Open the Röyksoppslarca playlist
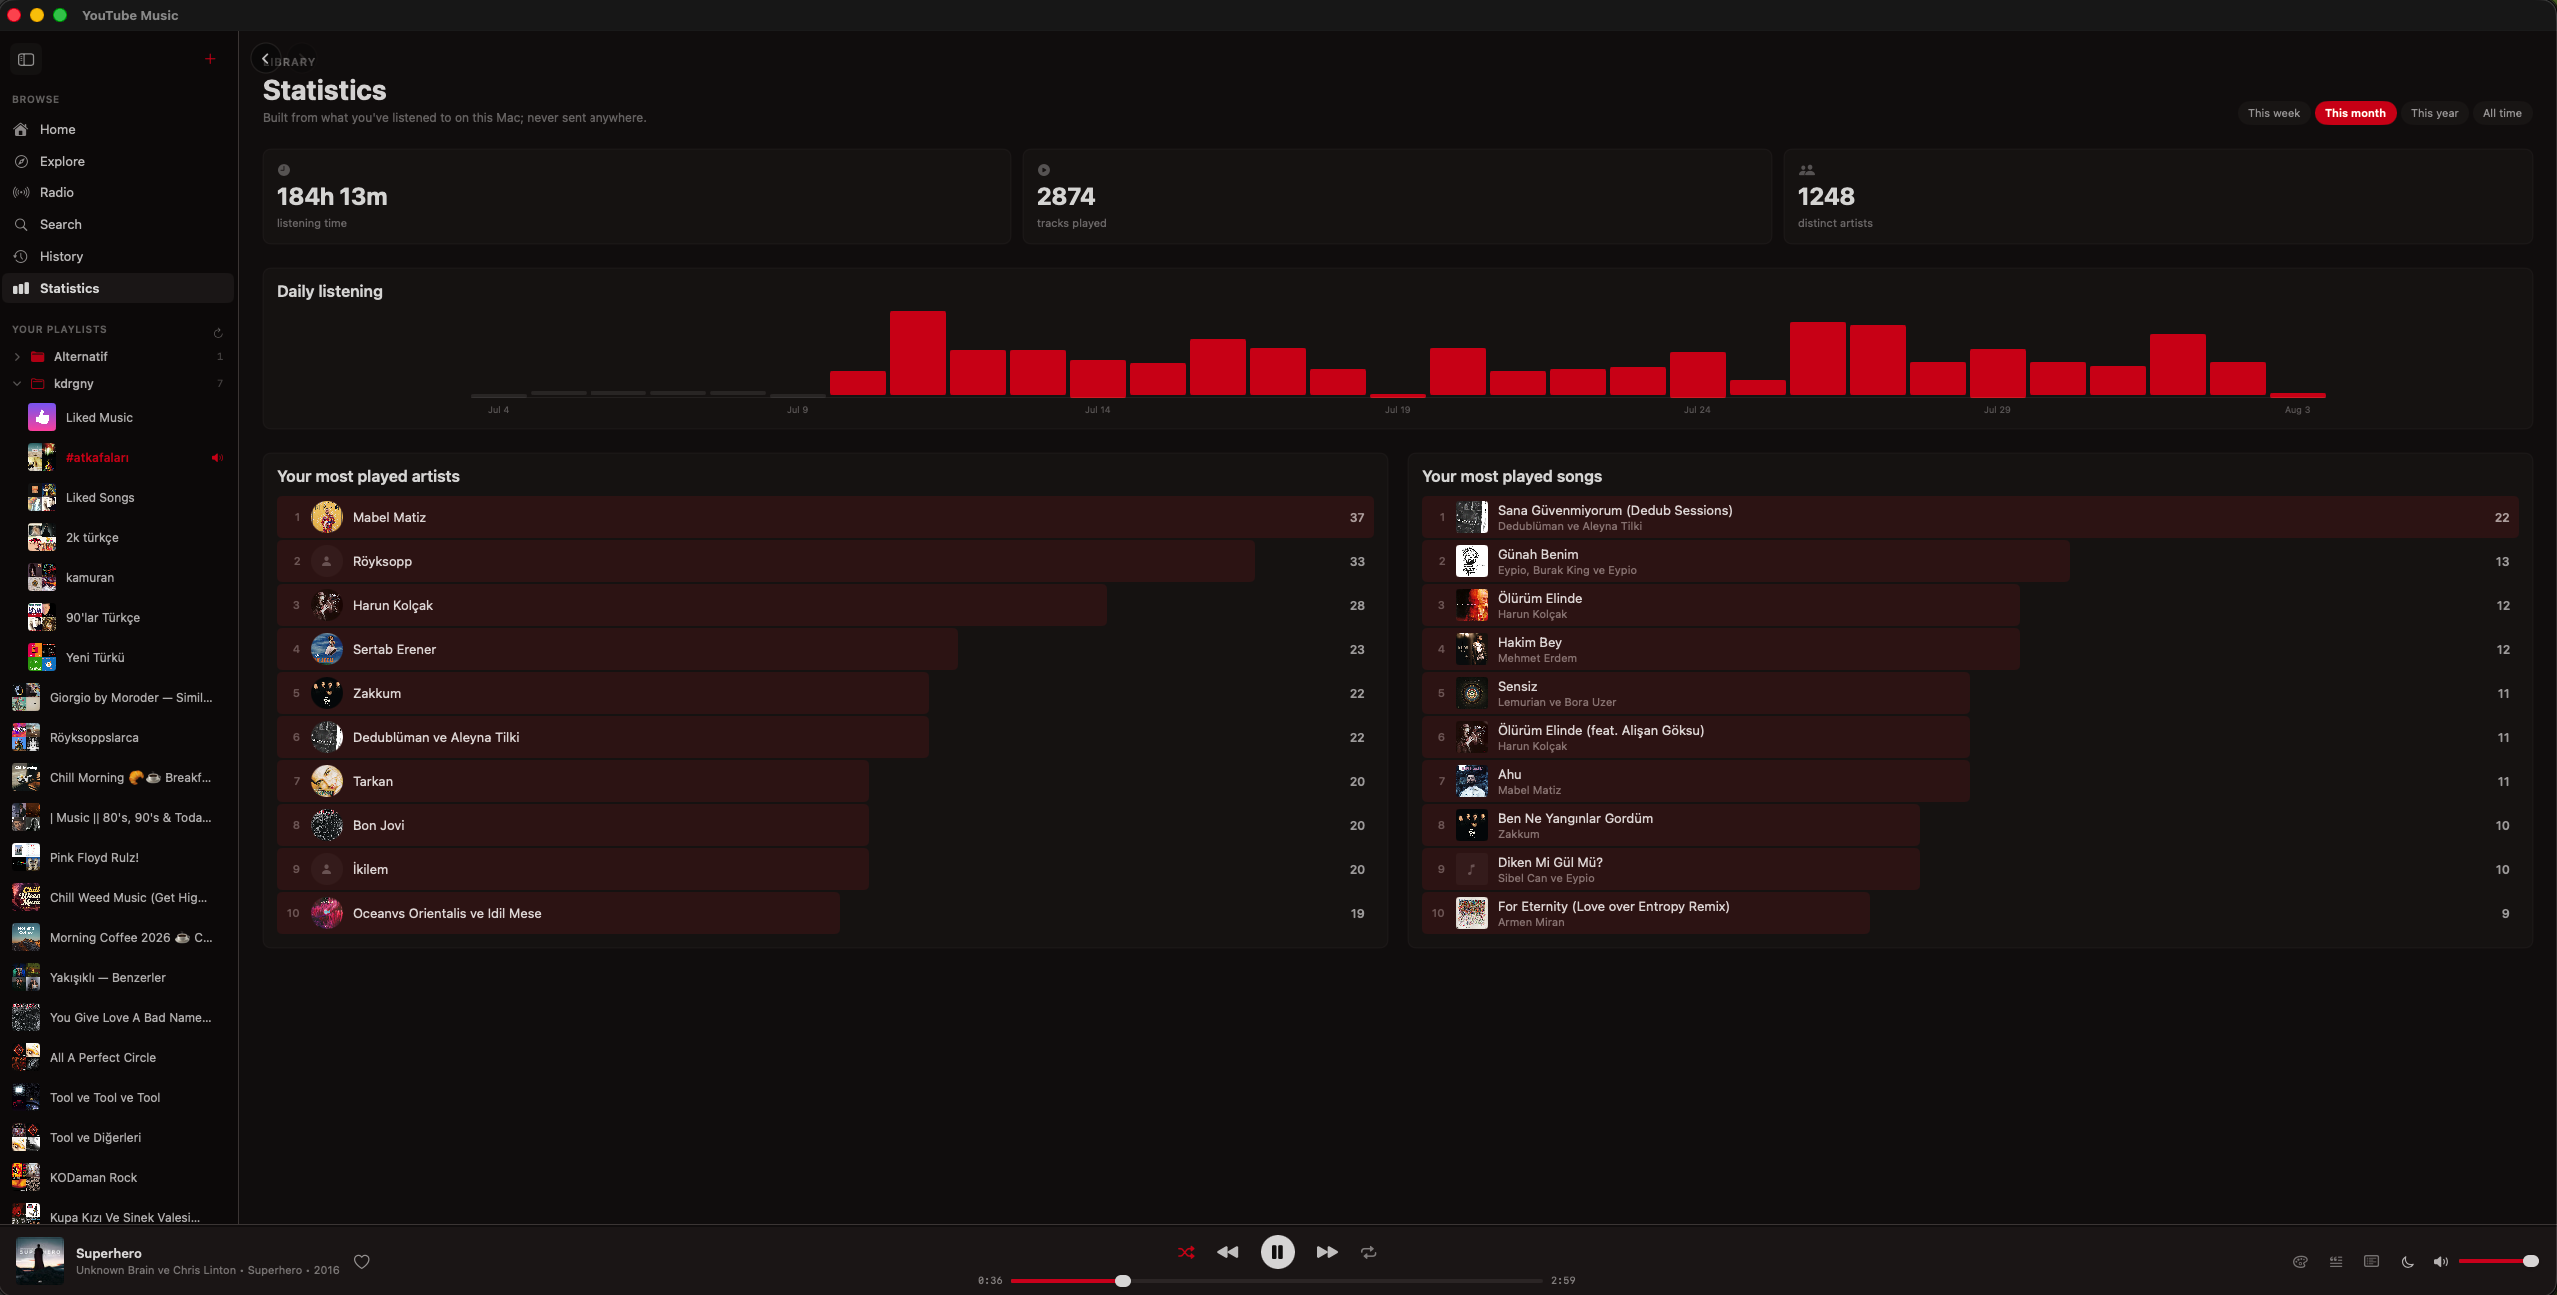Viewport: 2557px width, 1295px height. [119, 737]
